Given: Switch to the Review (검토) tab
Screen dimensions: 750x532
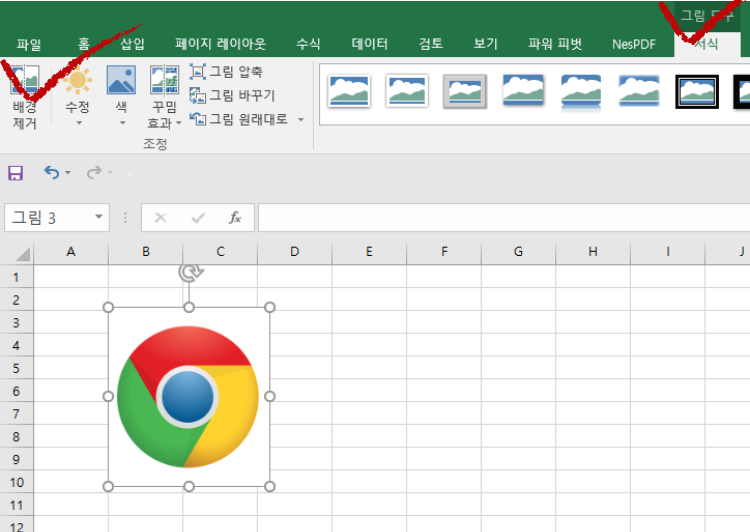Looking at the screenshot, I should [x=430, y=44].
